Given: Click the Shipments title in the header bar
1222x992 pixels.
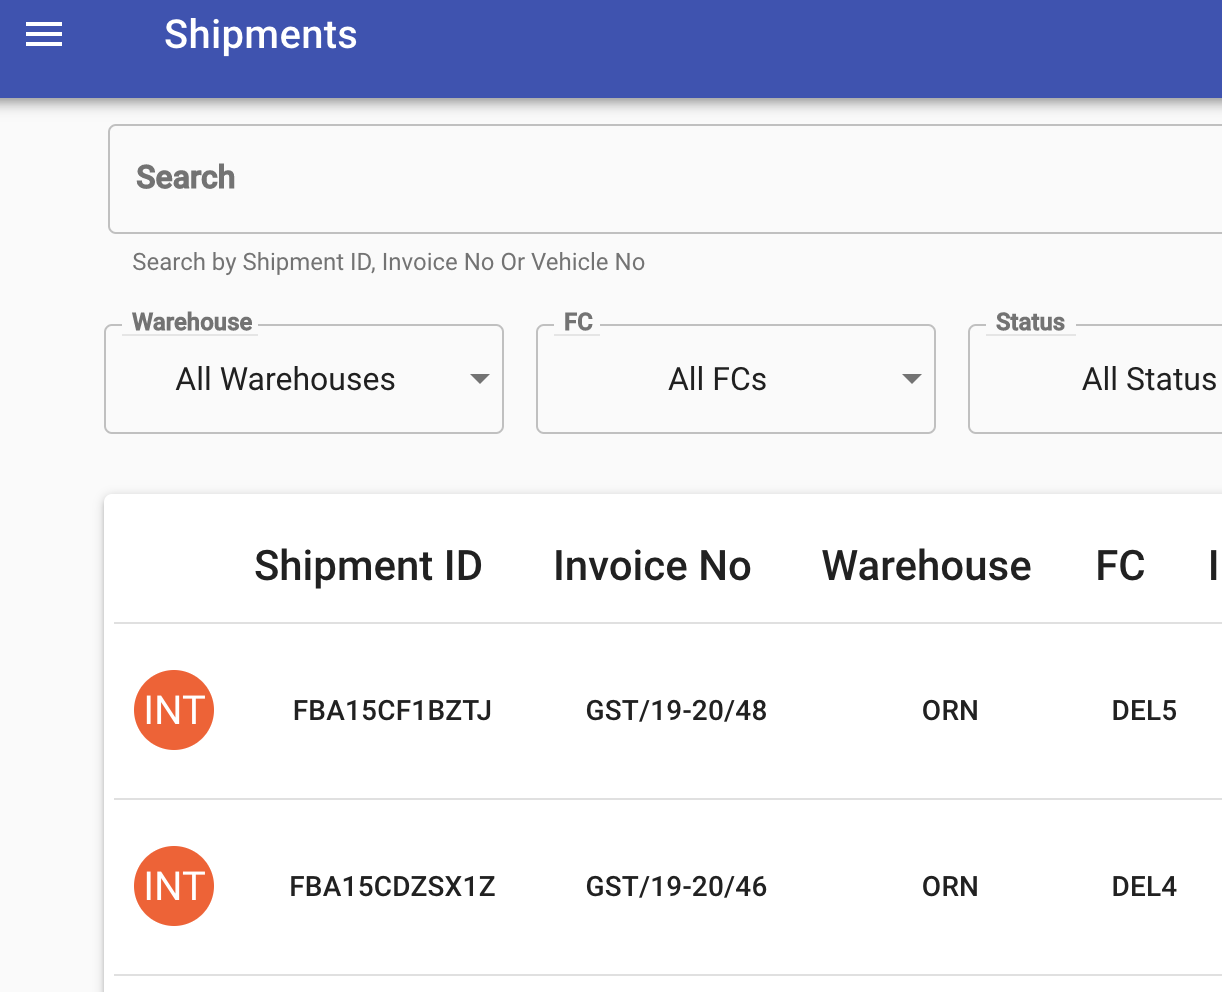Looking at the screenshot, I should coord(260,35).
